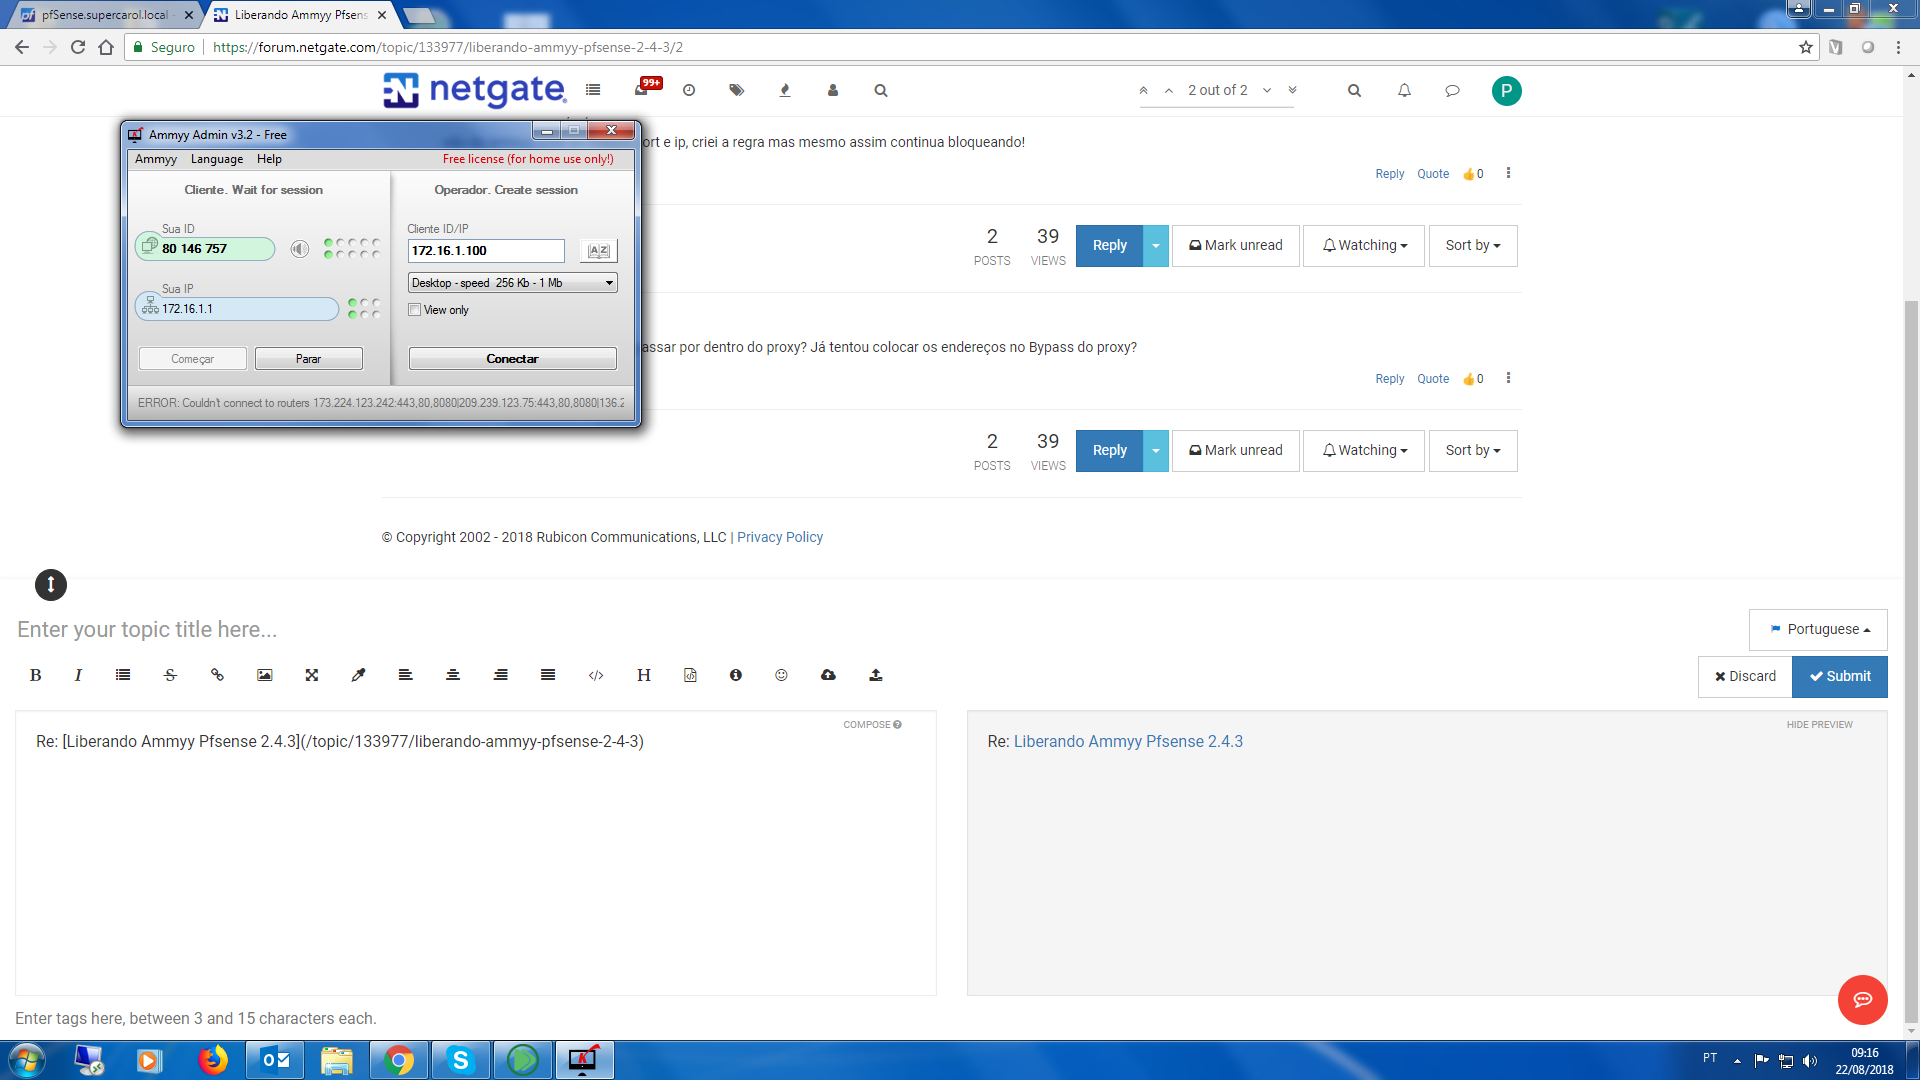Open forum notifications bell icon
The width and height of the screenshot is (1920, 1080).
click(x=1404, y=90)
